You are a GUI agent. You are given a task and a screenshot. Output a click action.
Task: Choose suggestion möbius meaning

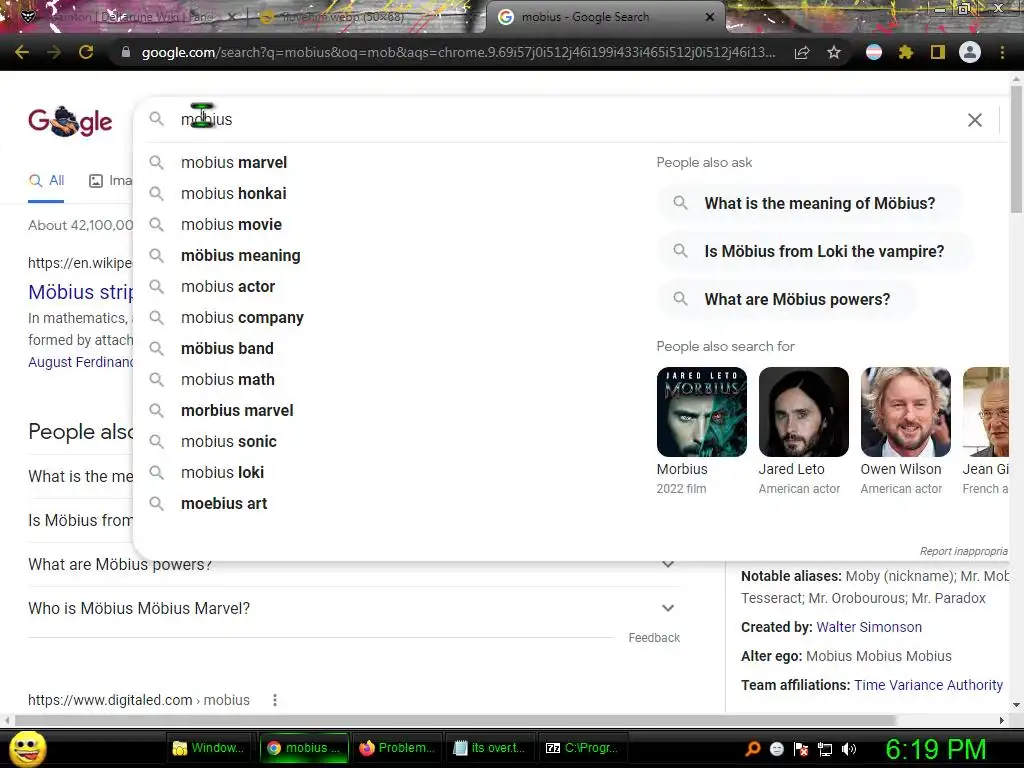(x=240, y=255)
